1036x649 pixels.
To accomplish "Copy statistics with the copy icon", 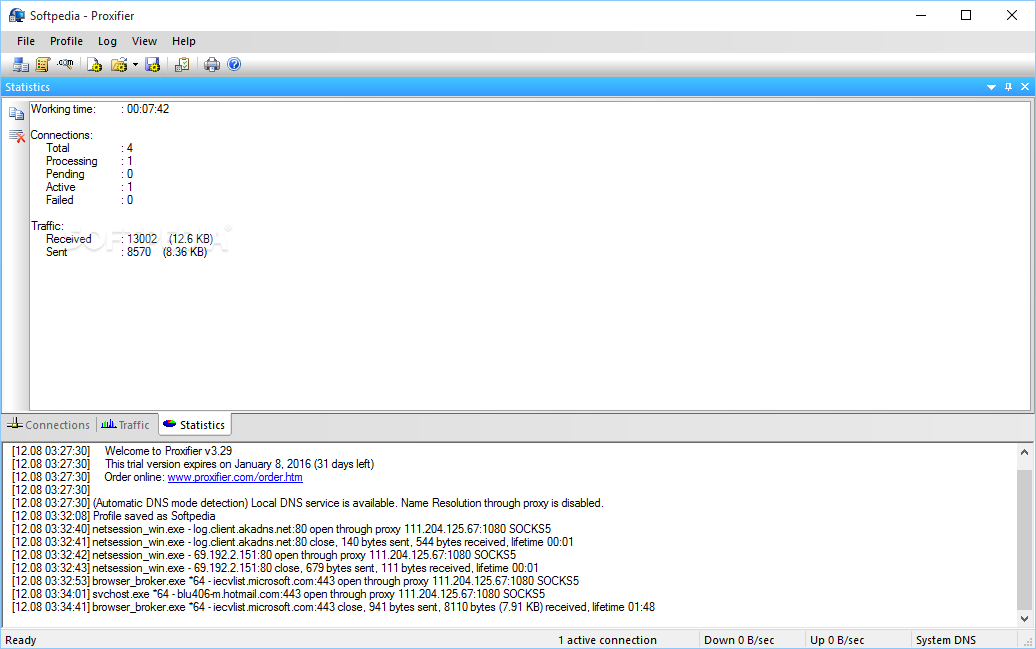I will [17, 114].
